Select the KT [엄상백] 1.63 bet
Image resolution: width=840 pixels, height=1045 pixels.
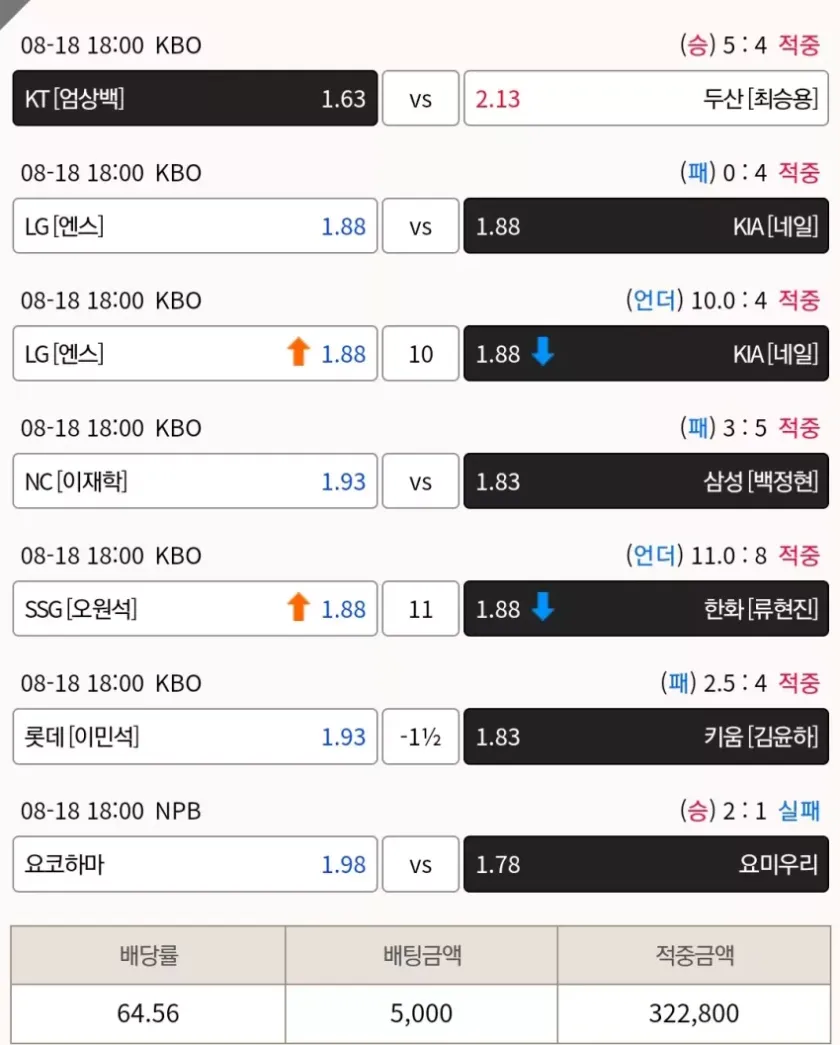(x=195, y=98)
